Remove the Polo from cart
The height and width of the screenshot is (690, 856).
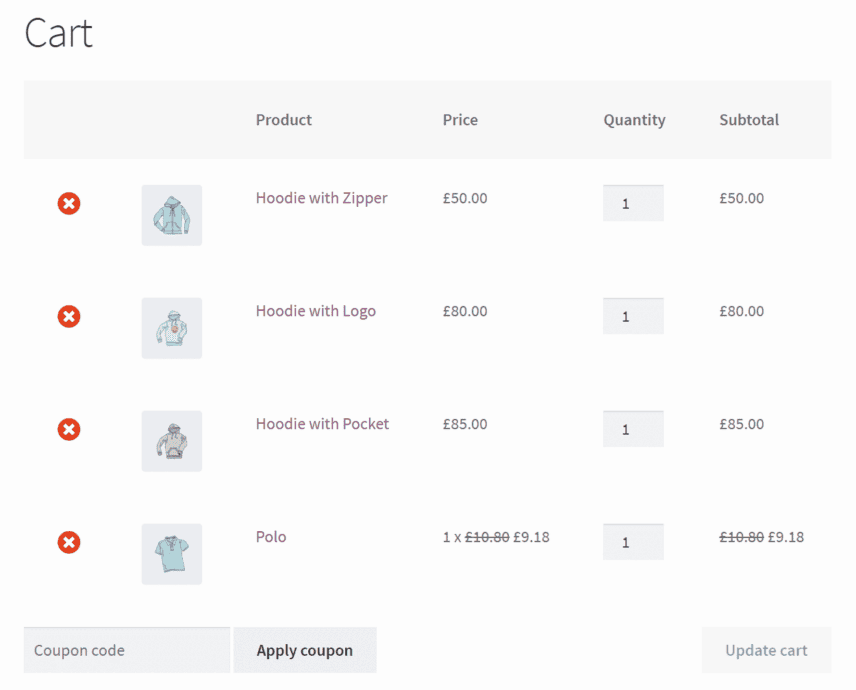click(68, 542)
